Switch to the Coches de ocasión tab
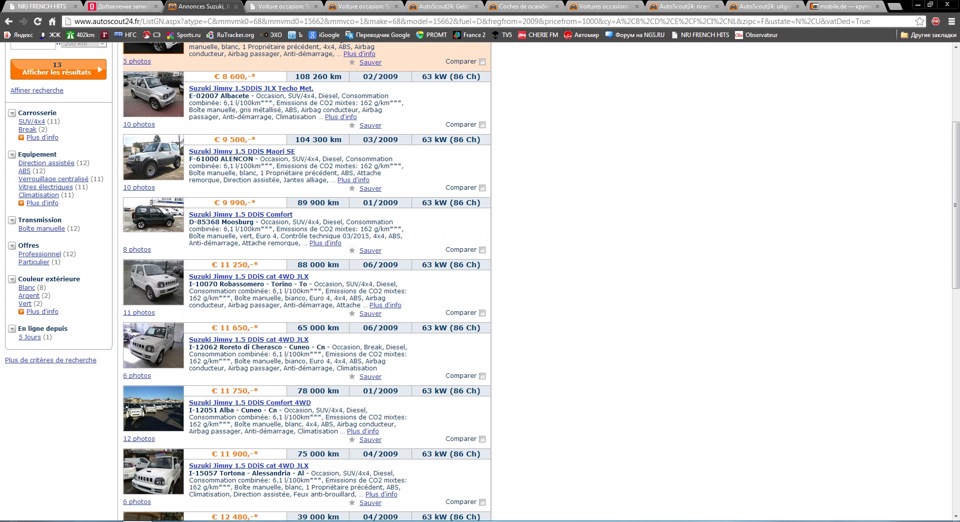 pyautogui.click(x=525, y=6)
